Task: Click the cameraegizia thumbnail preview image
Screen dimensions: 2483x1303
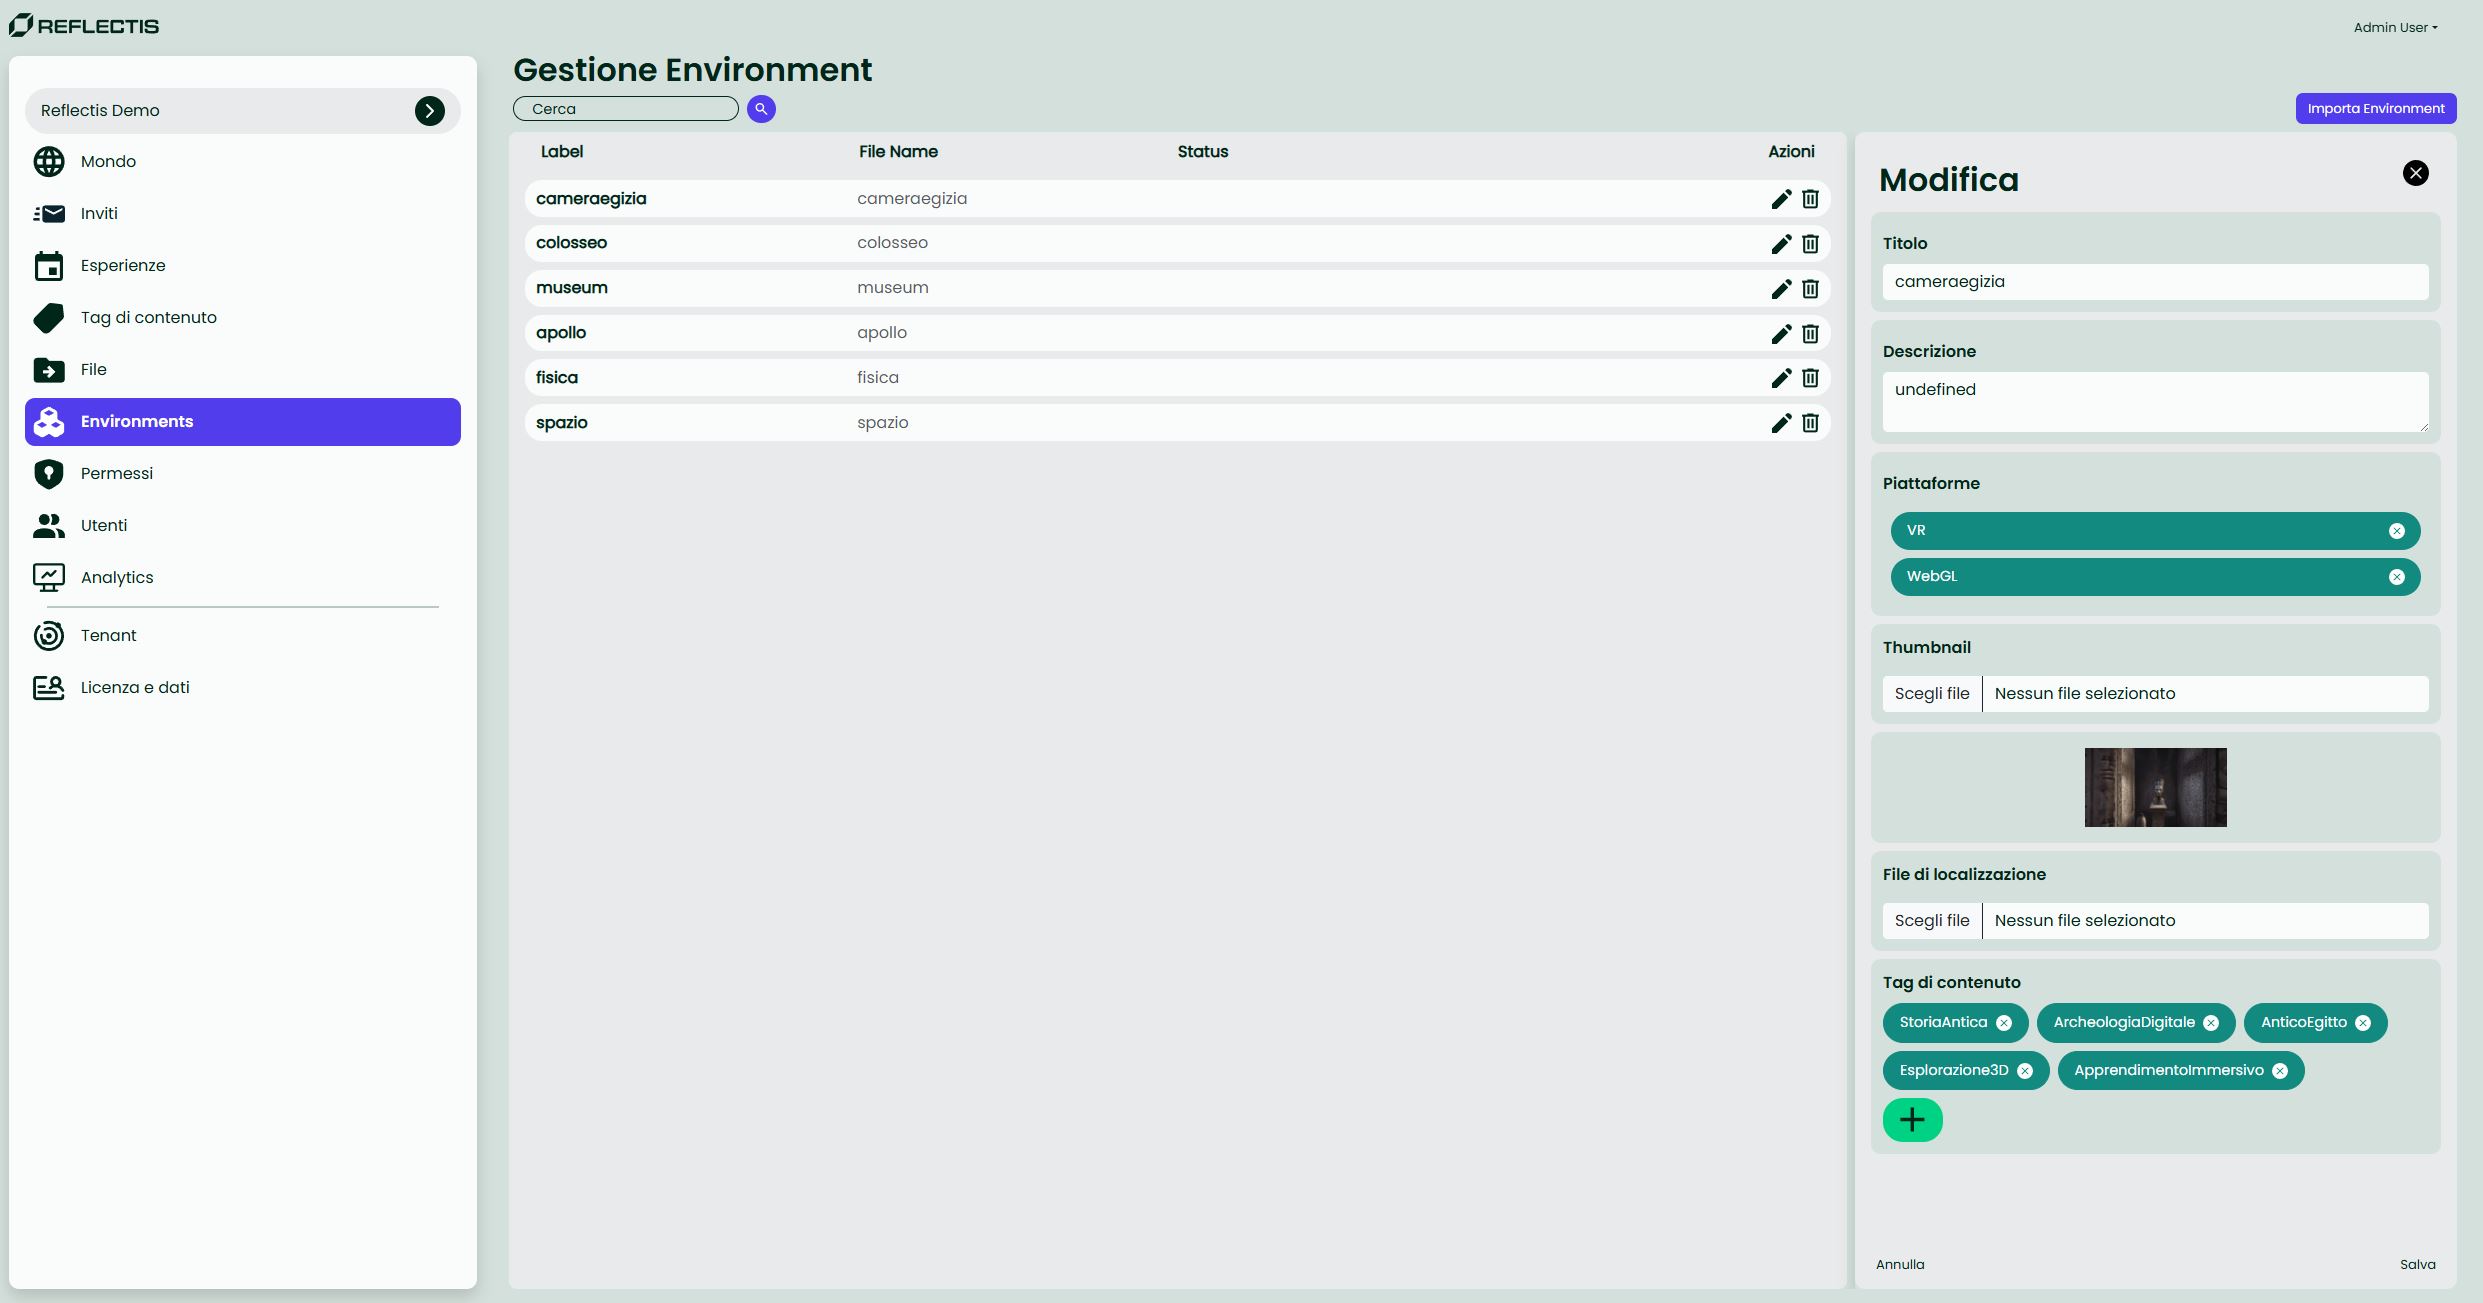Action: 2155,787
